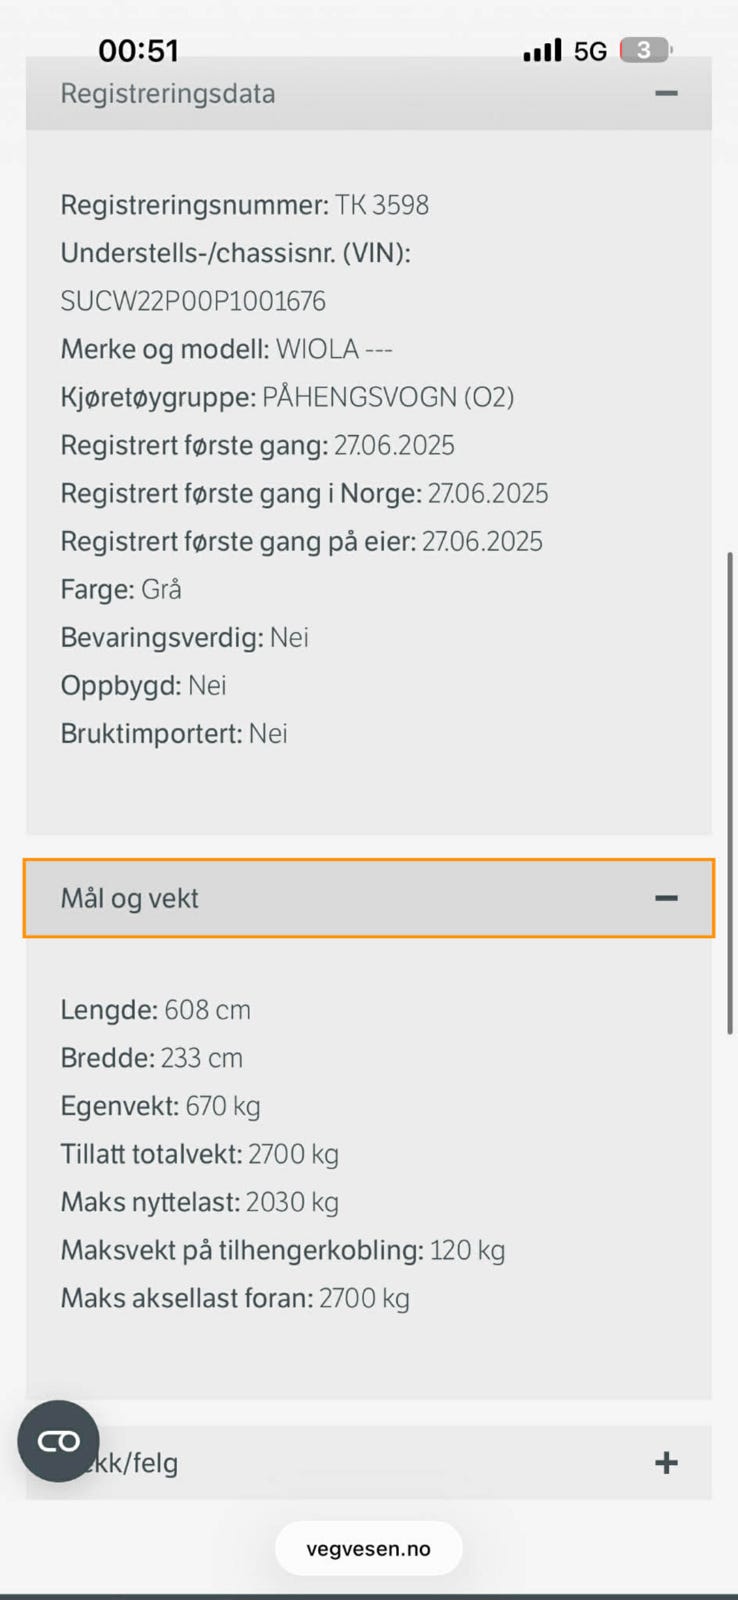Collapse the Mål og vekt header

[x=369, y=898]
